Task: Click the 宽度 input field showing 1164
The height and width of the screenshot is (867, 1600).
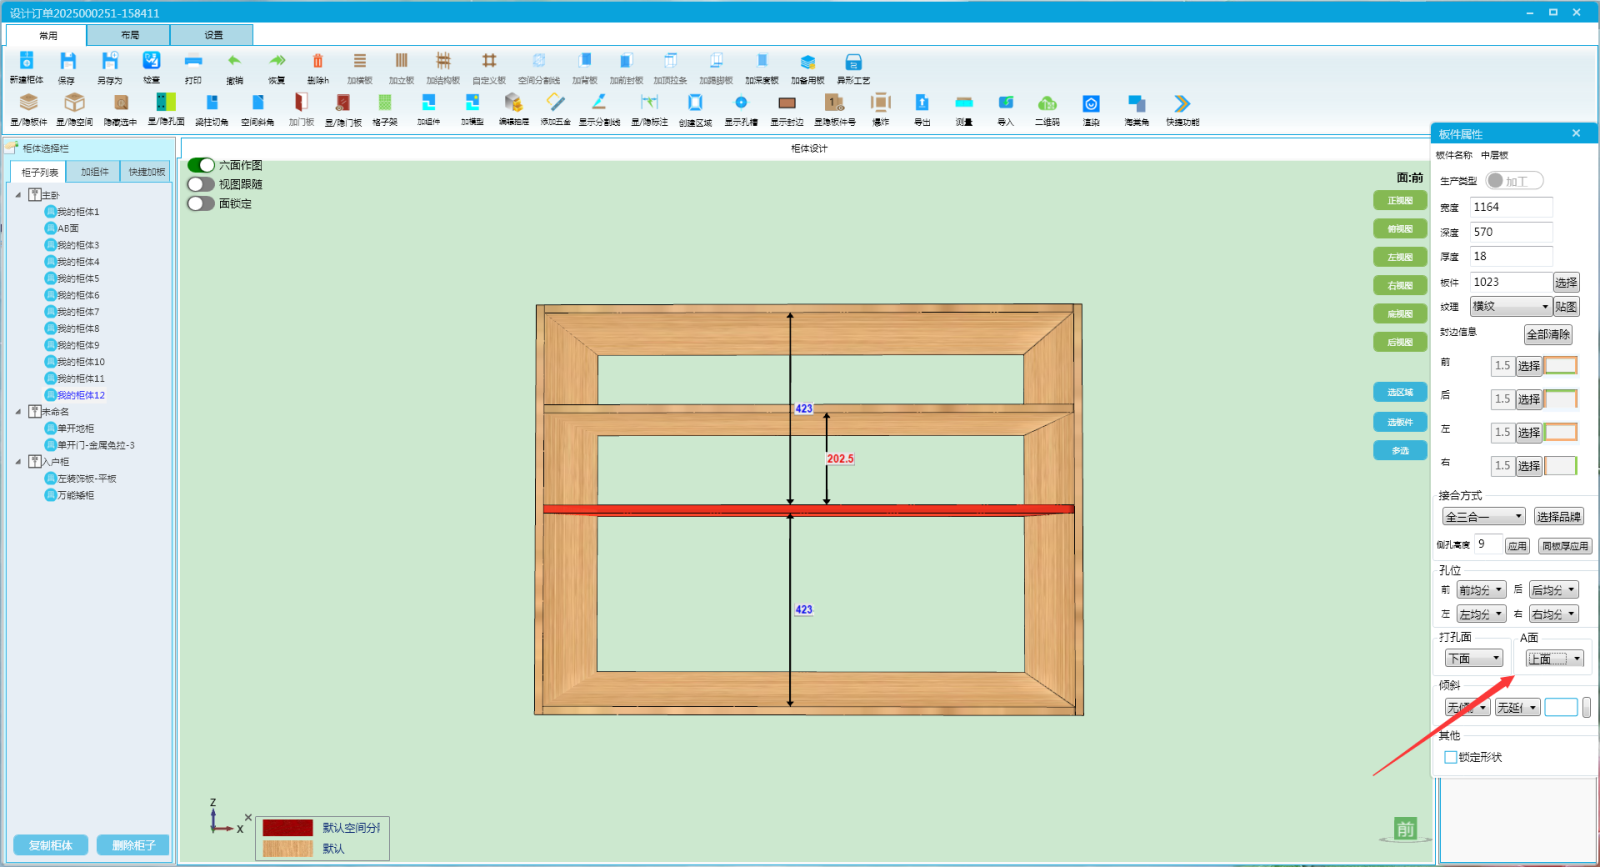Action: [x=1510, y=208]
